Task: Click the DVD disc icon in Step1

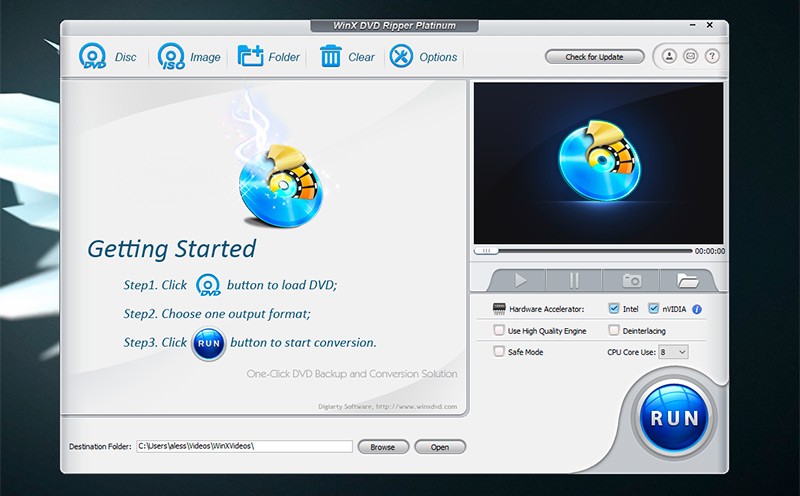Action: pyautogui.click(x=209, y=285)
